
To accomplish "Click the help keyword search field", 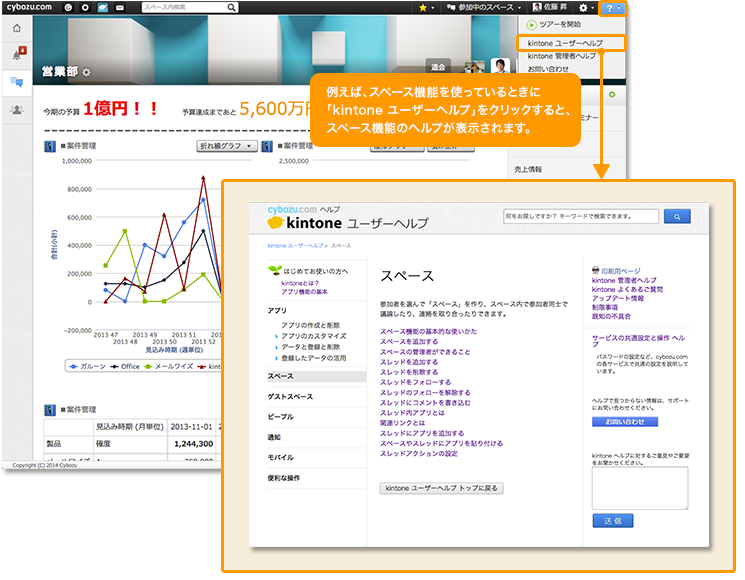I will point(581,216).
